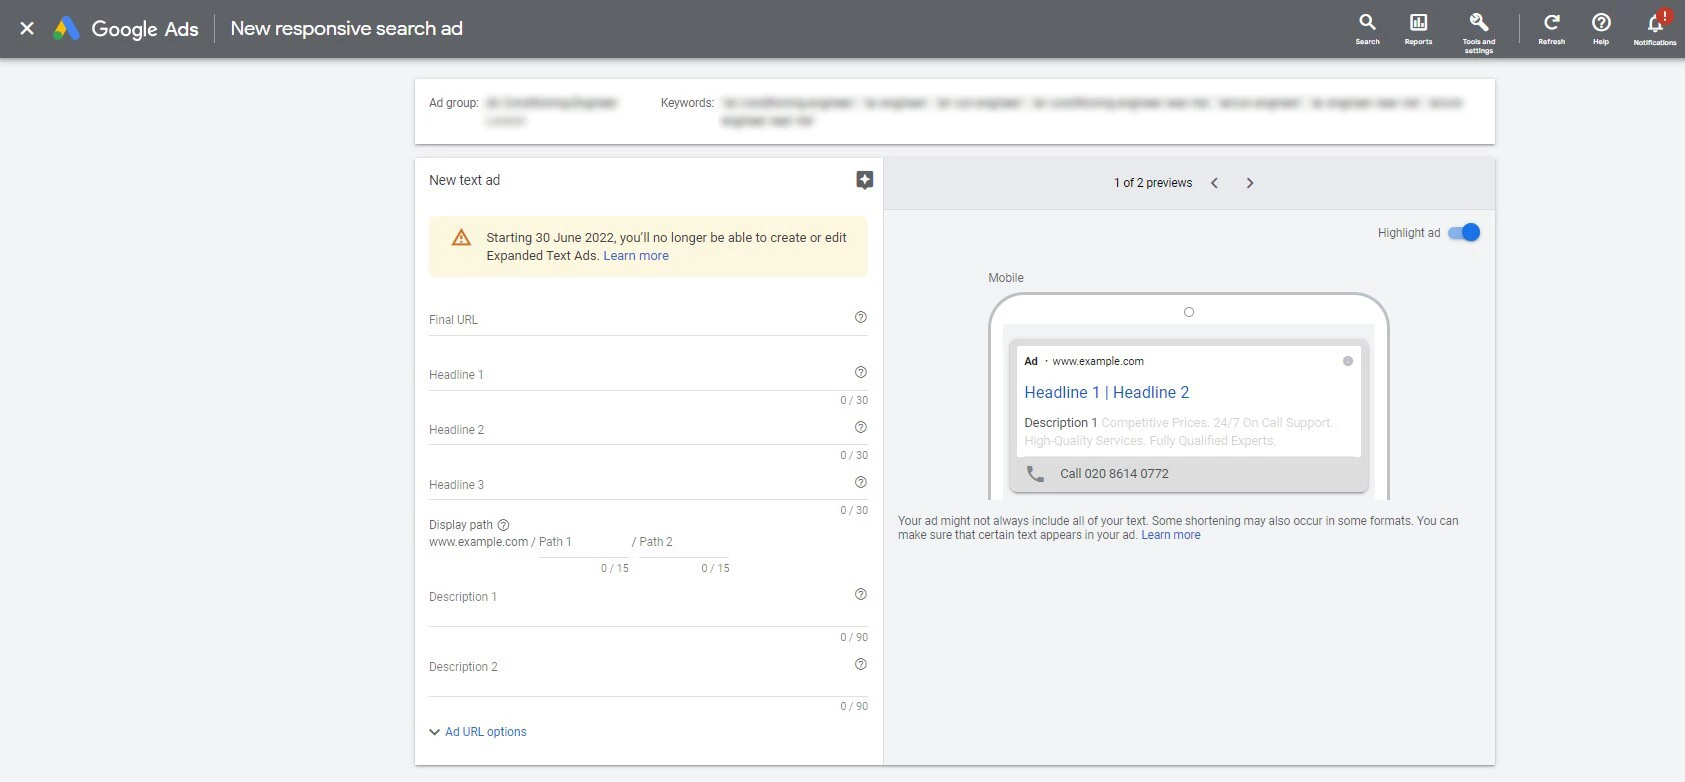Open Search in the top toolbar
1685x782 pixels.
pyautogui.click(x=1367, y=28)
